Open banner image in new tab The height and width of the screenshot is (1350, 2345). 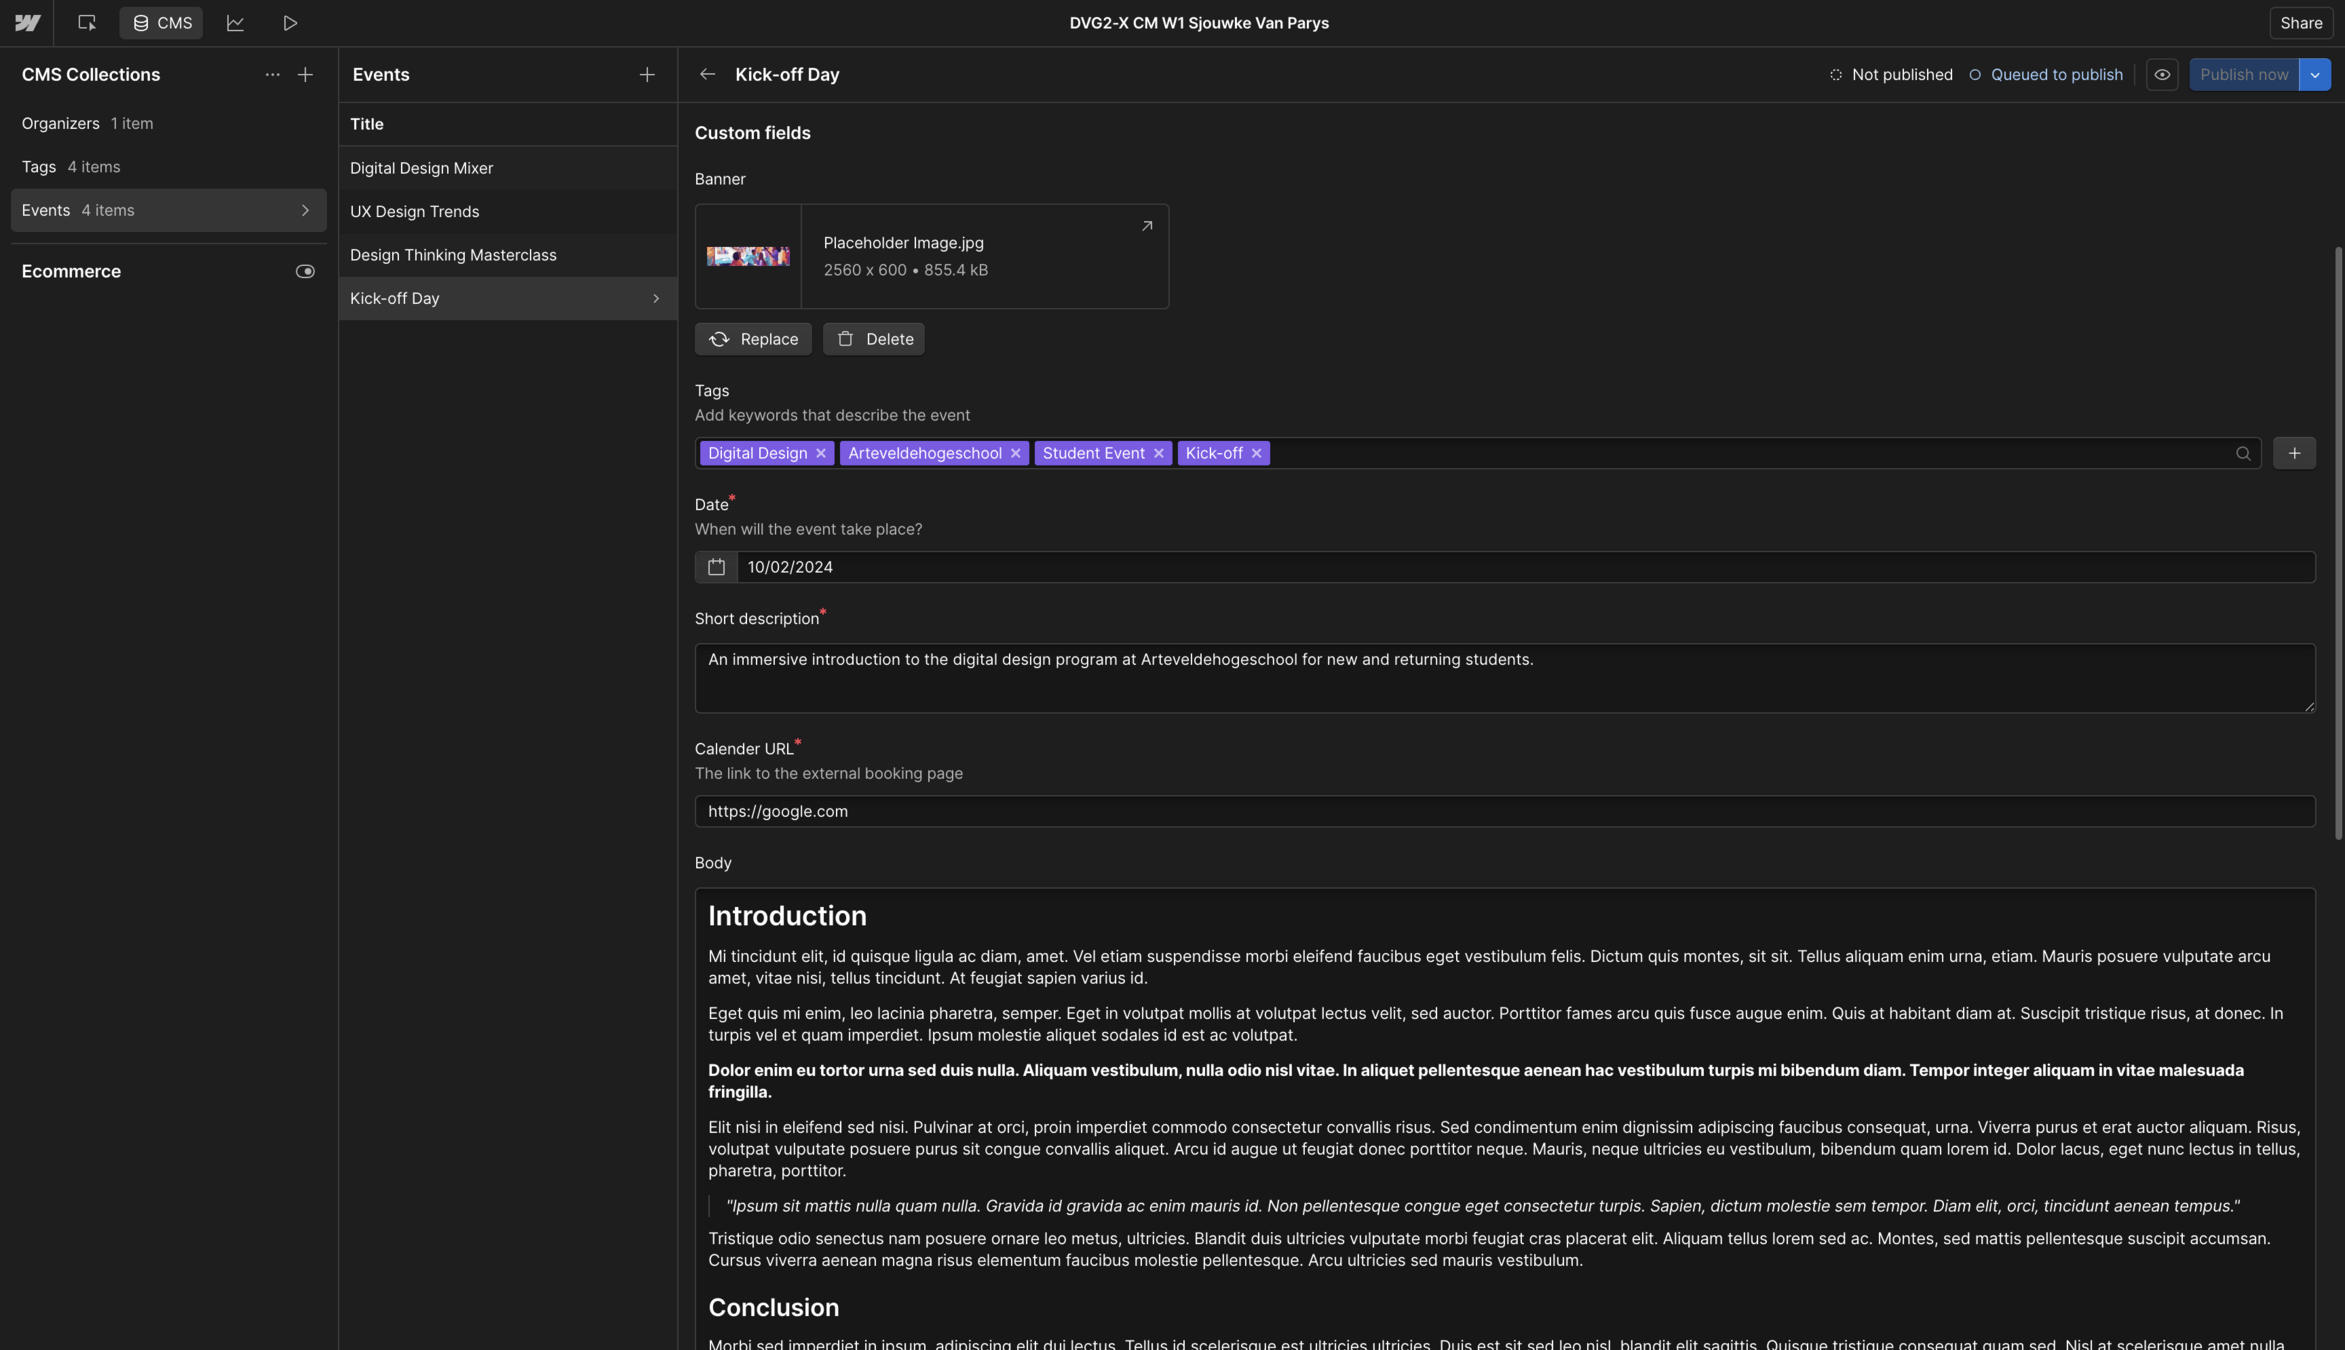pyautogui.click(x=1147, y=226)
